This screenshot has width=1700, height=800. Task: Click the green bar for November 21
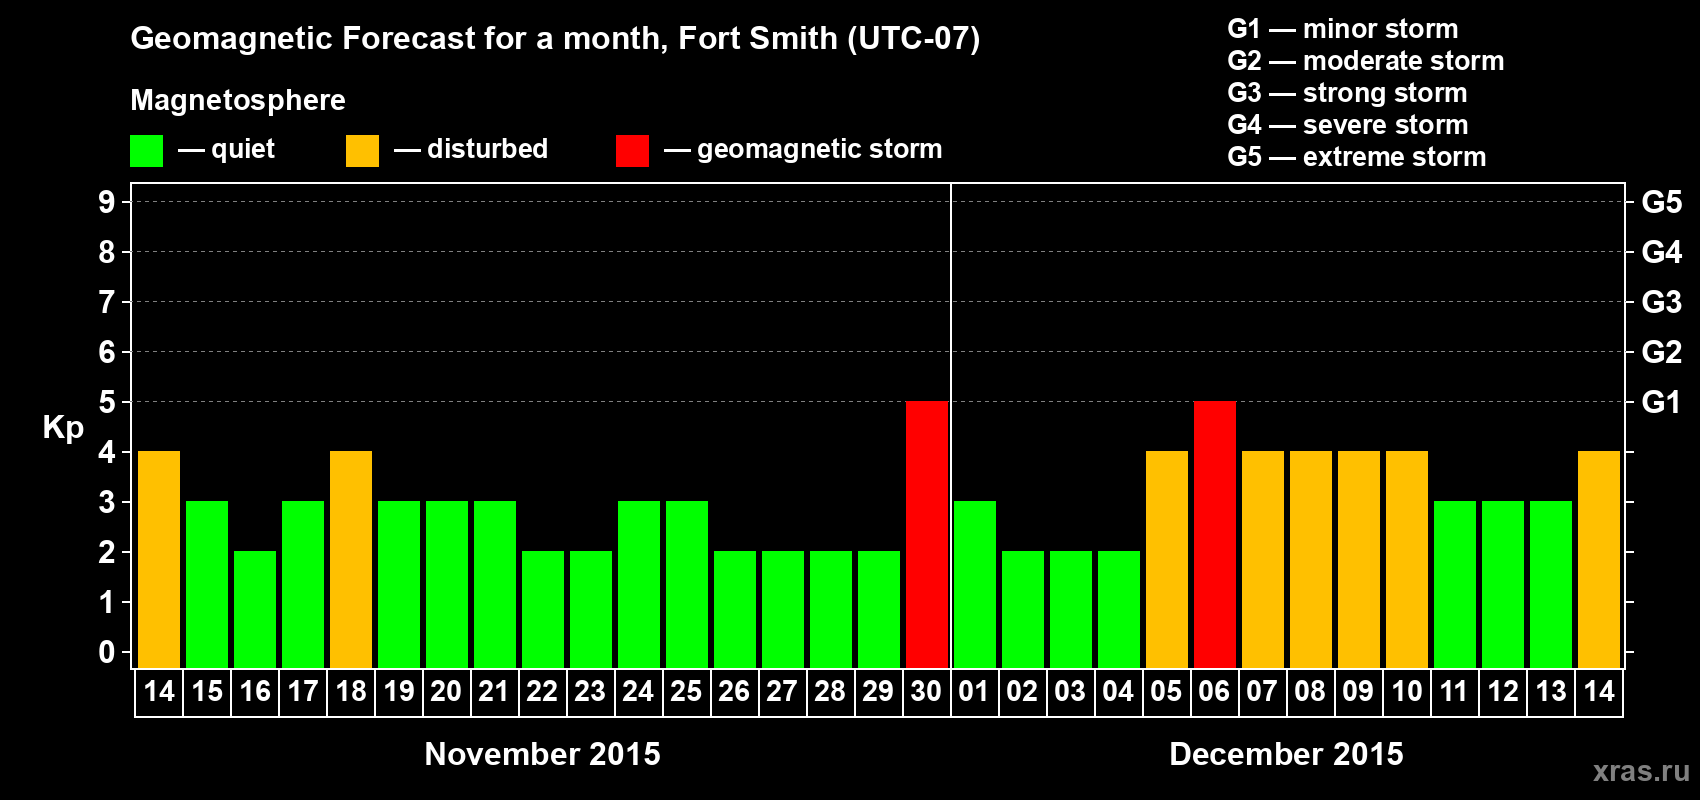[x=495, y=584]
